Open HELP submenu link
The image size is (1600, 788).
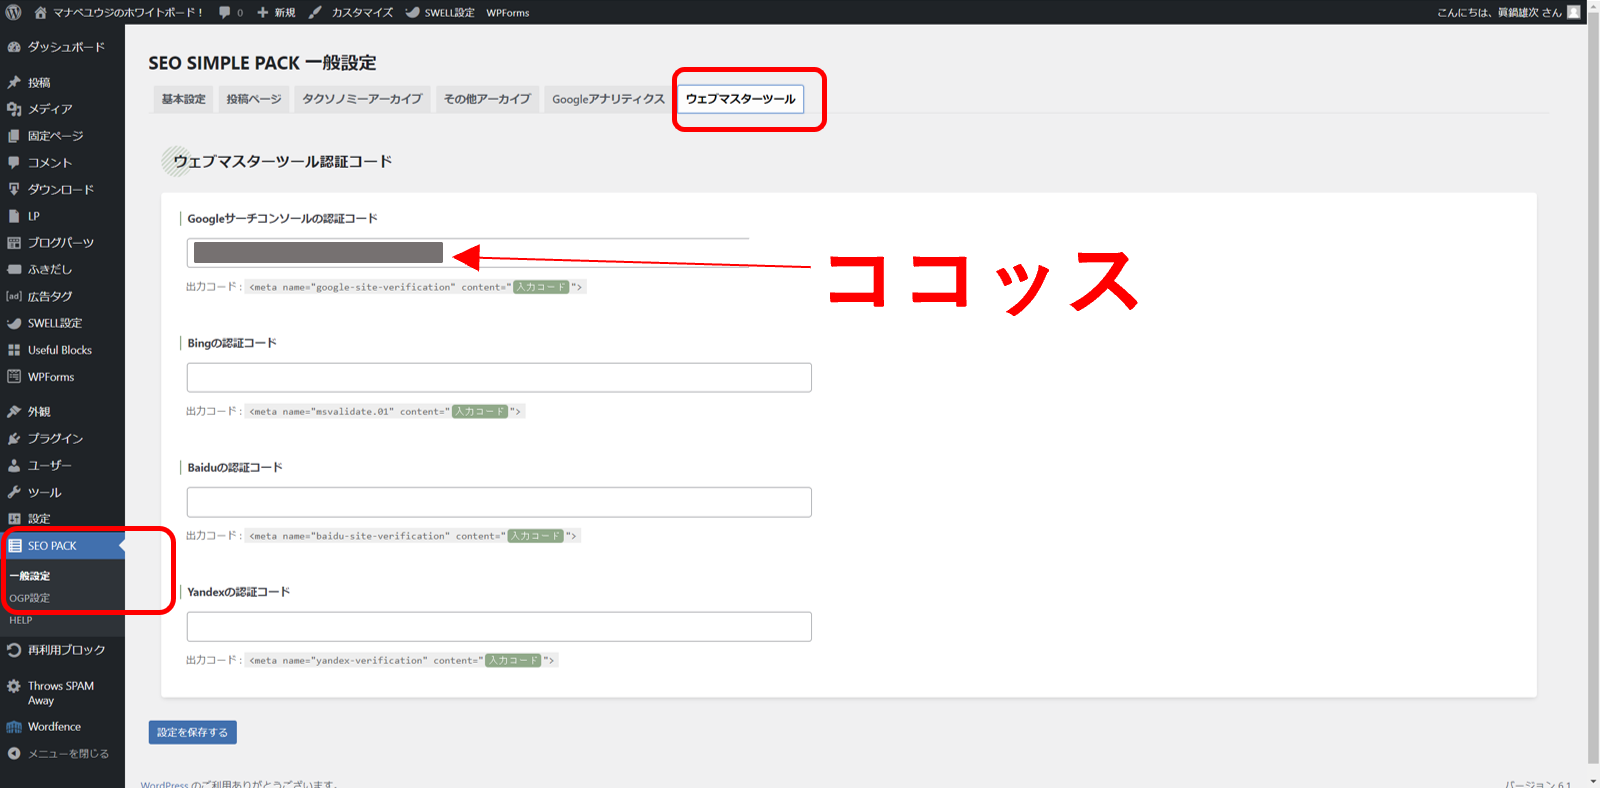coord(21,620)
